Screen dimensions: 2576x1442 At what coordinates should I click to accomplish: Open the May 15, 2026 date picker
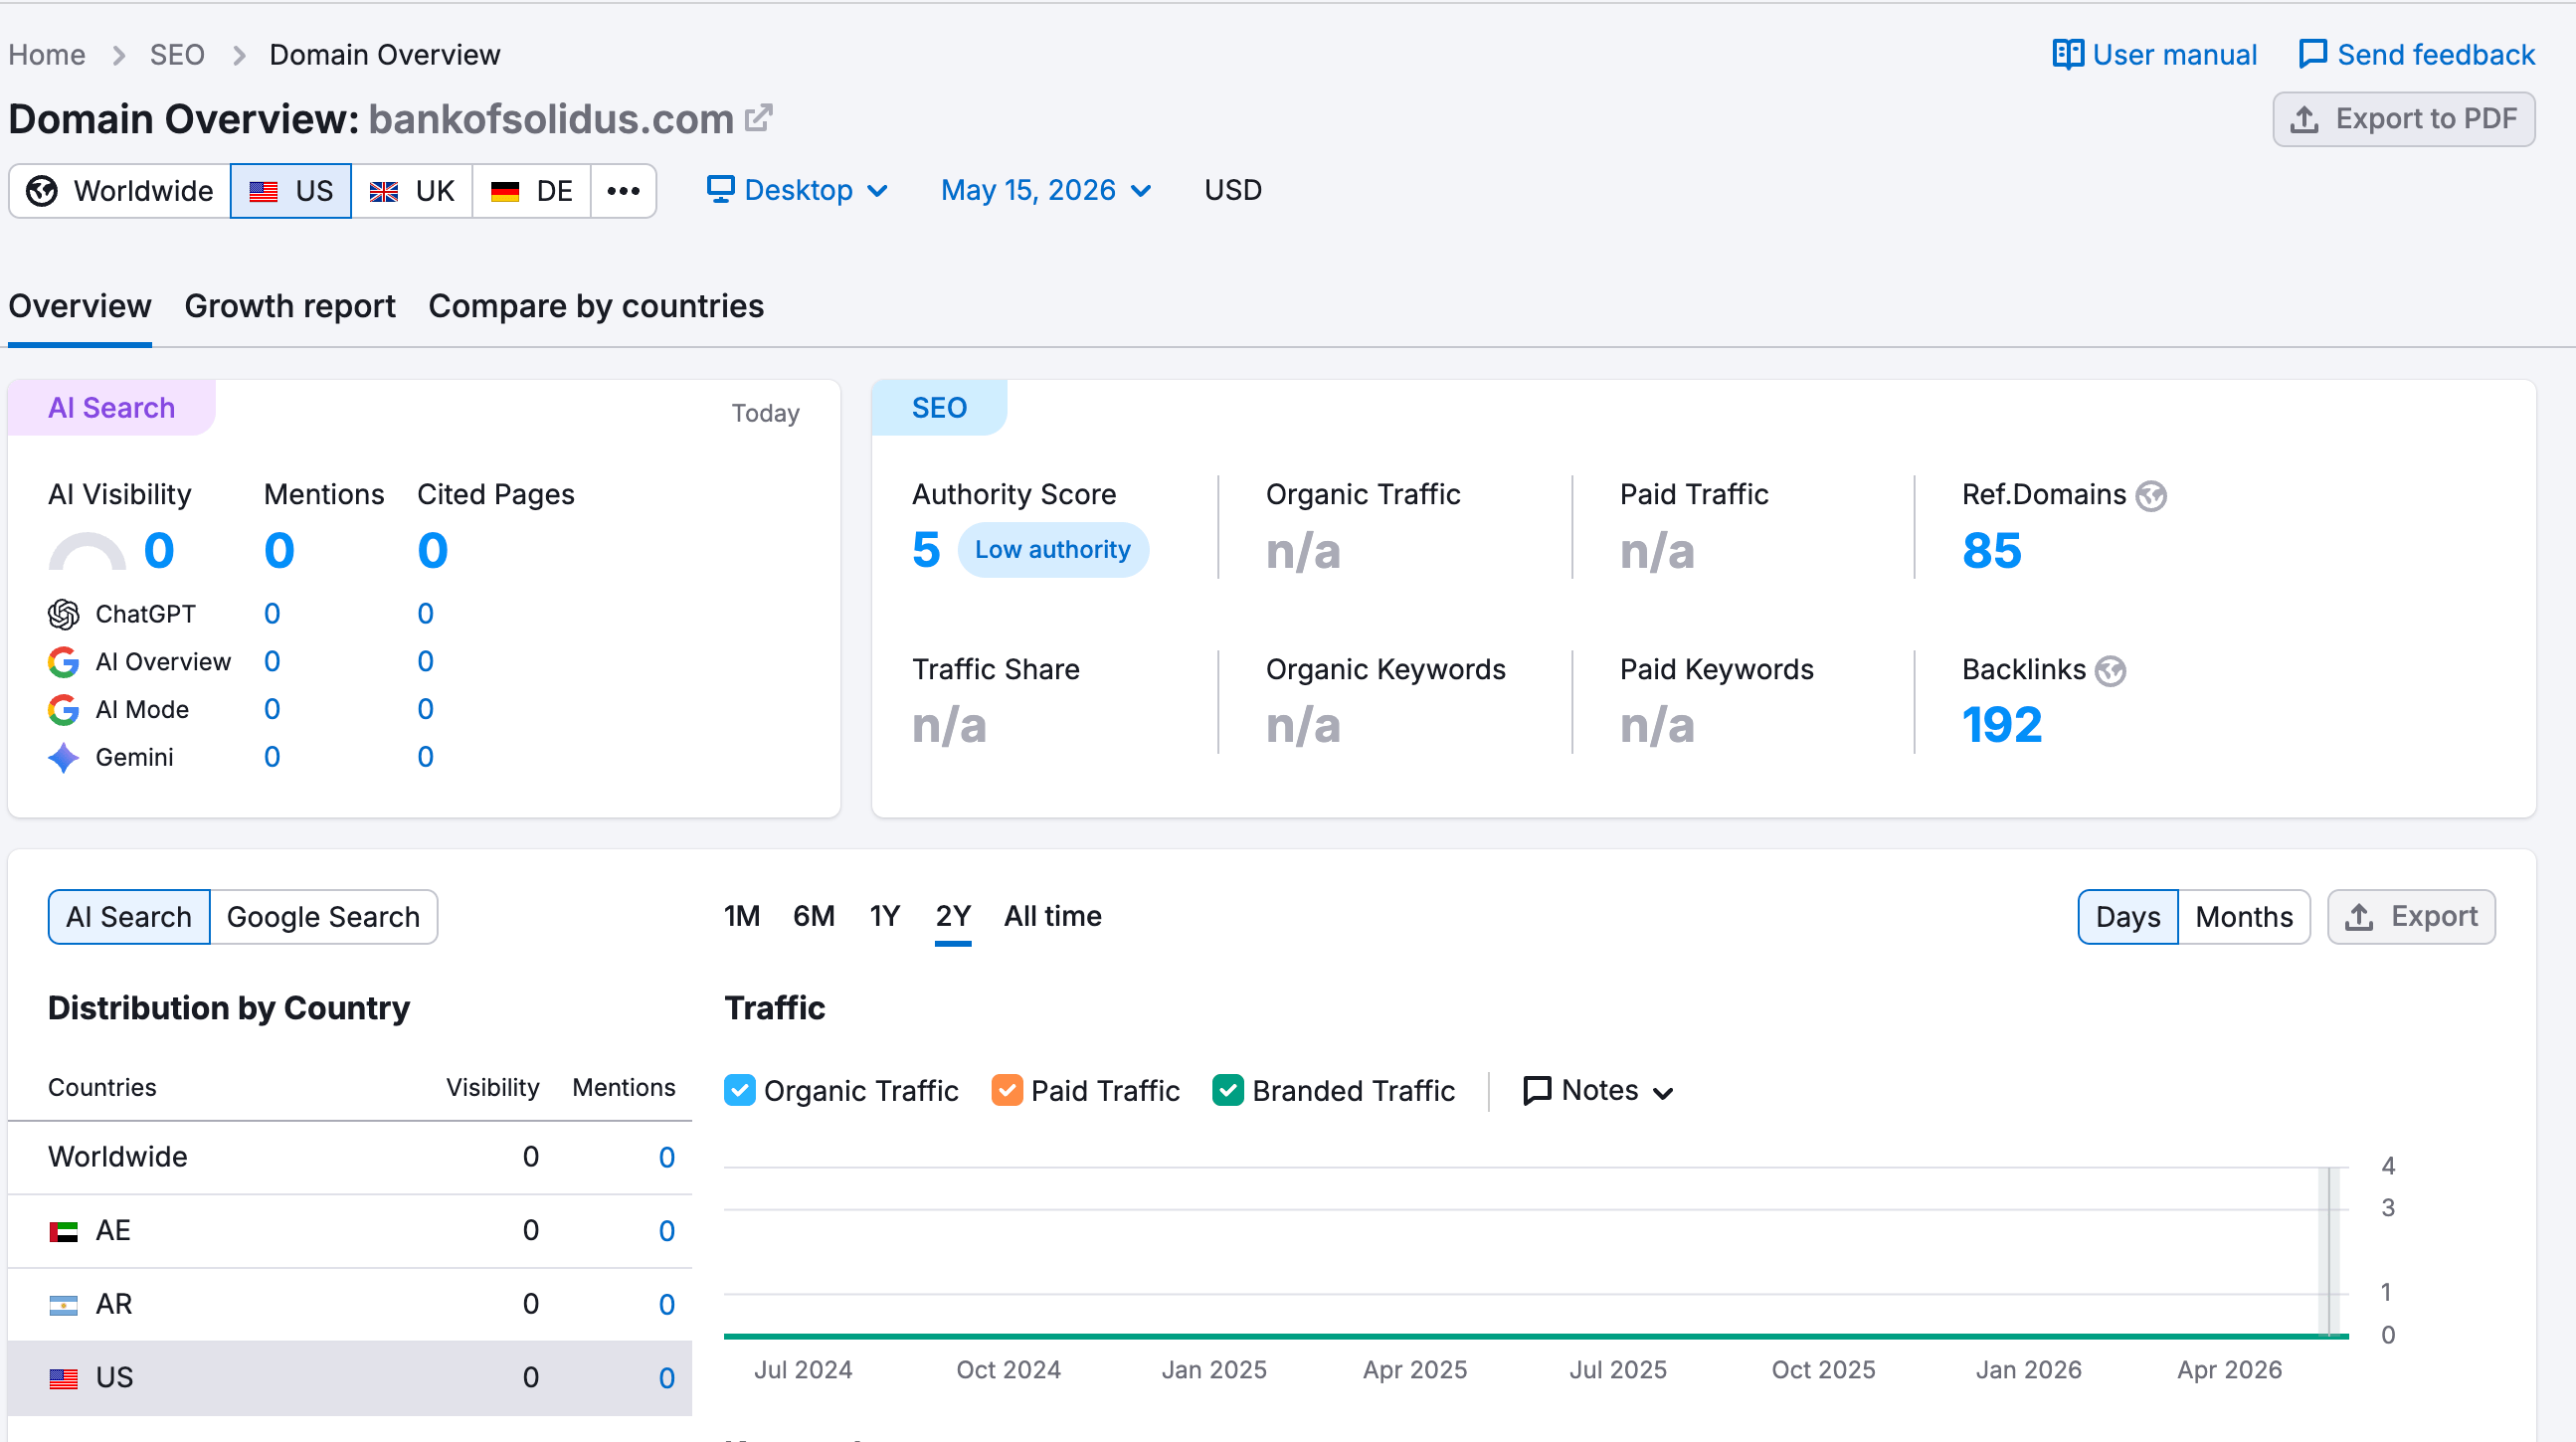click(x=1046, y=190)
